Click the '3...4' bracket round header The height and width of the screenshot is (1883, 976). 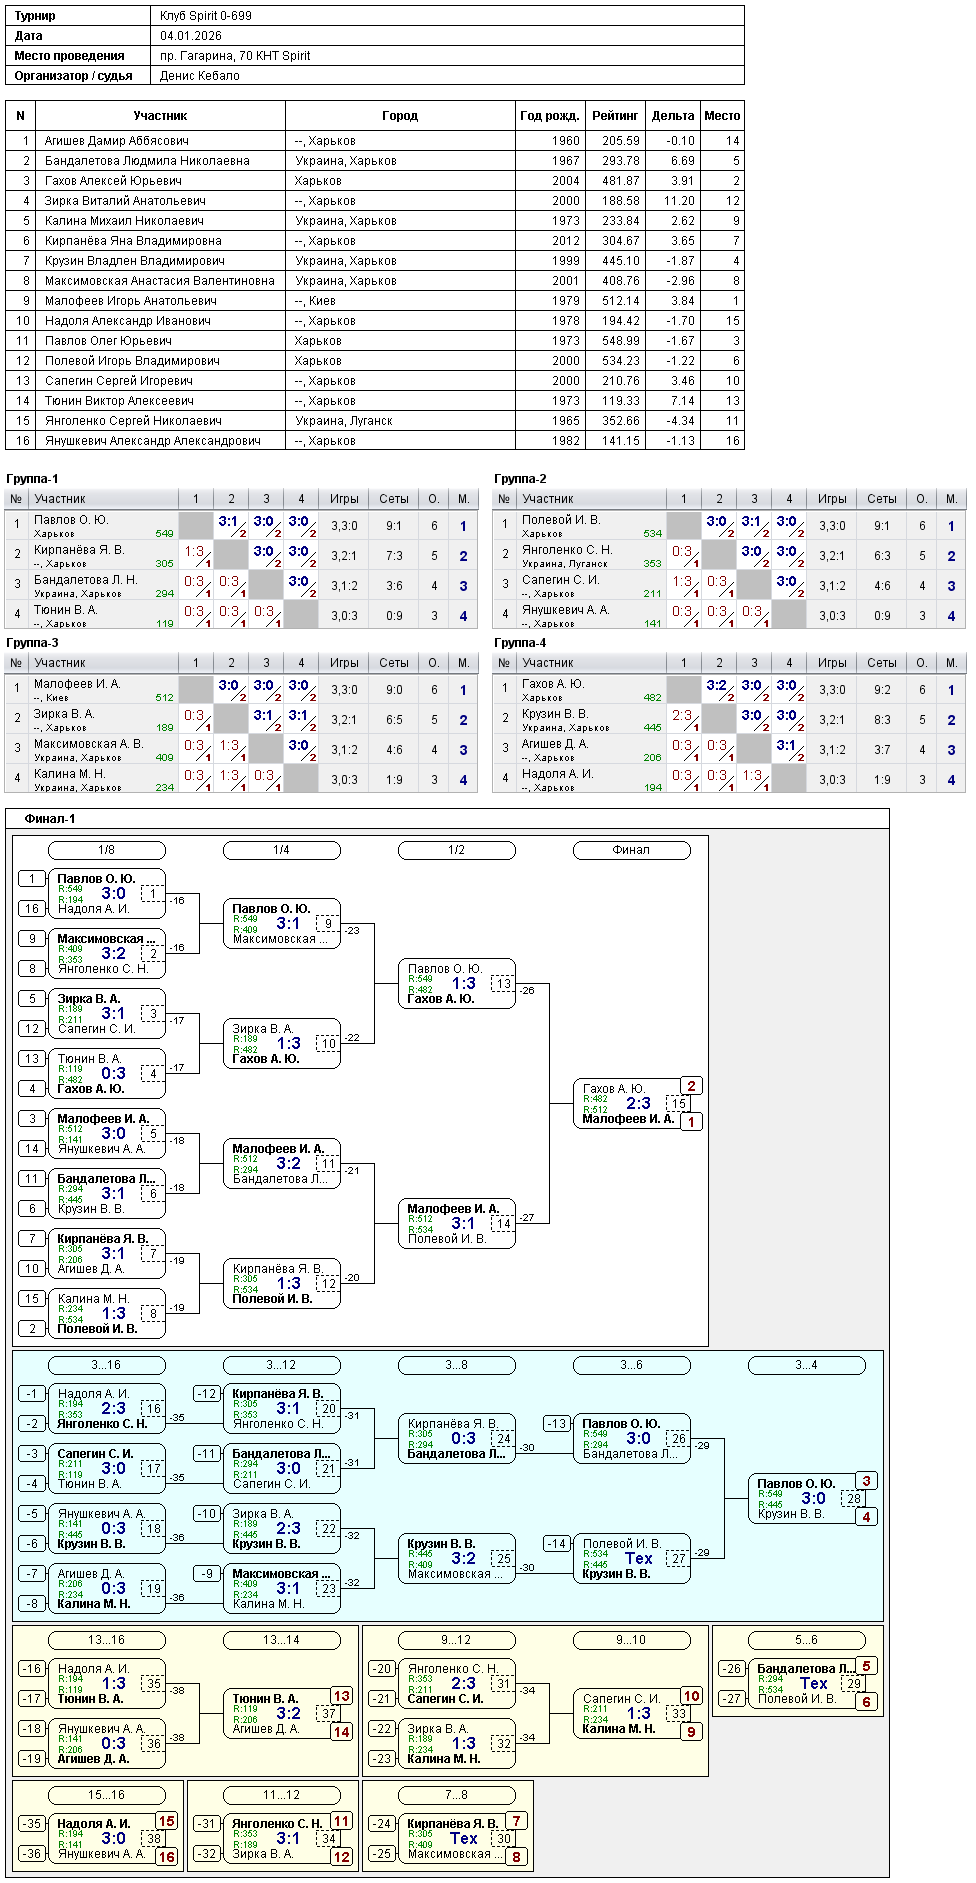click(806, 1365)
